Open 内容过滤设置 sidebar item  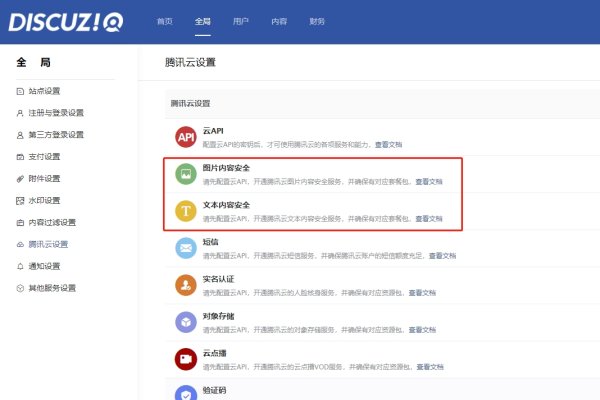(x=52, y=222)
